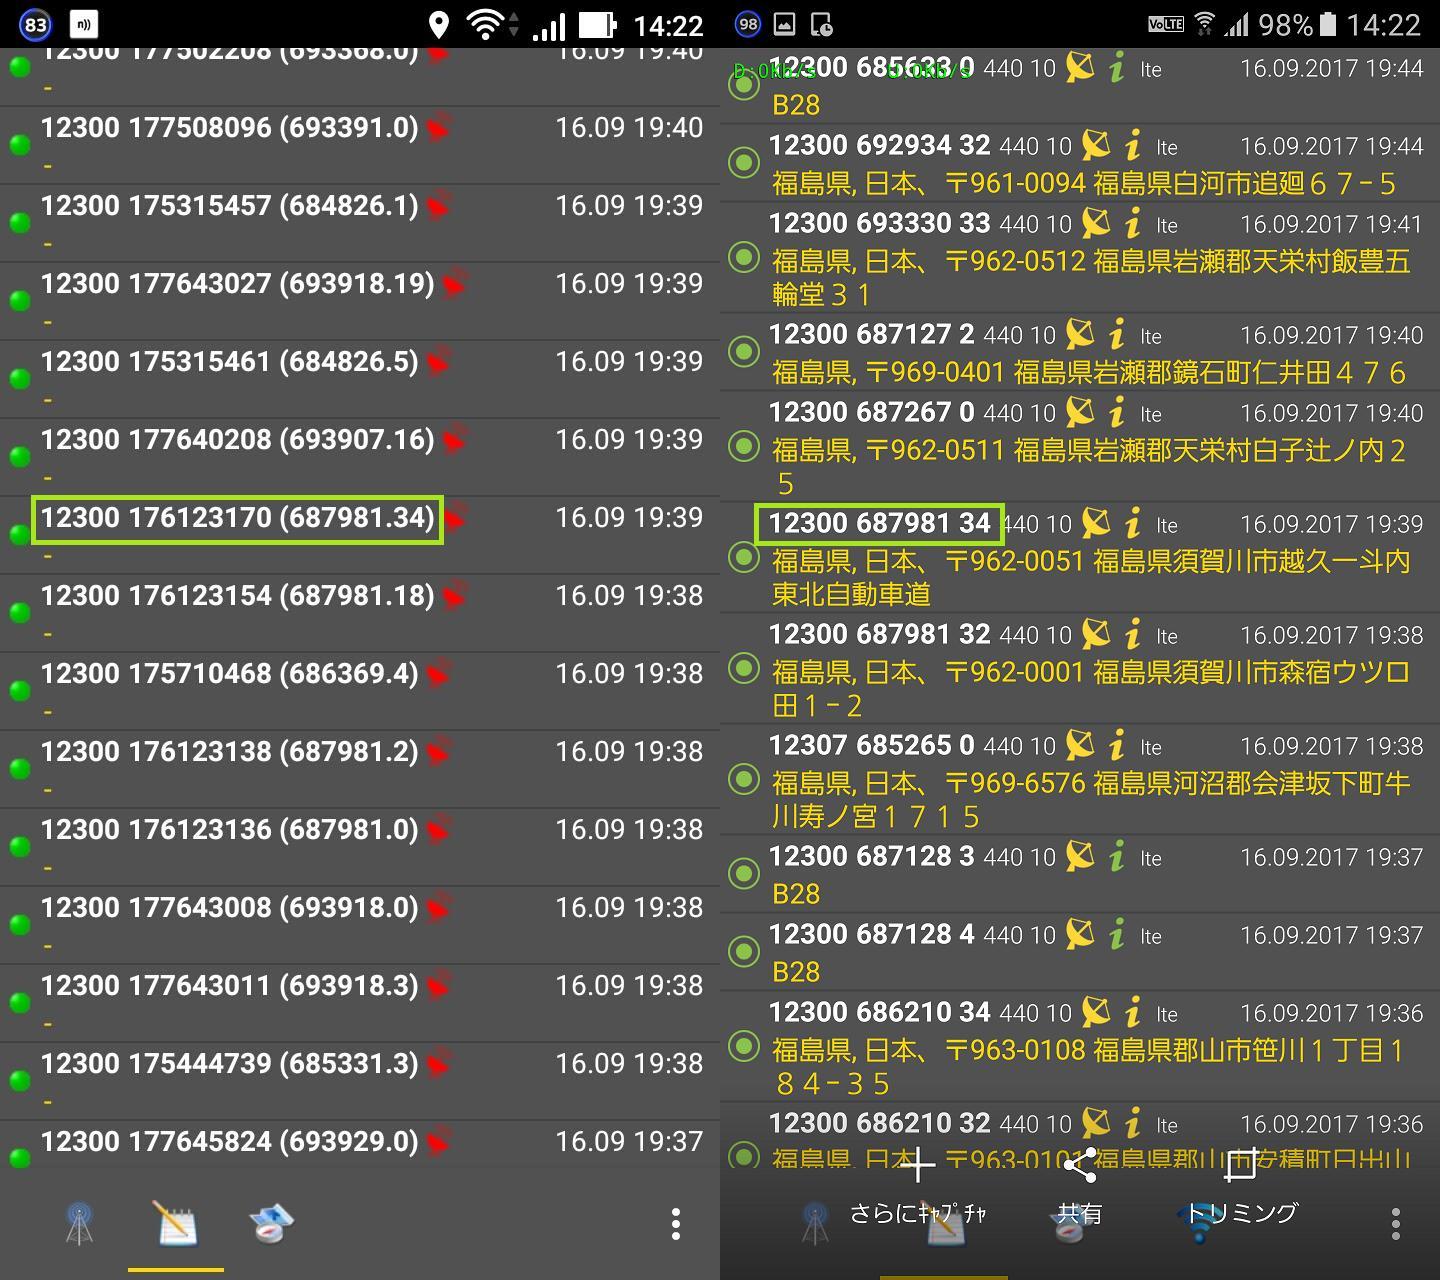Select the radio circle for row 687981 32
The width and height of the screenshot is (1440, 1280).
pos(743,668)
